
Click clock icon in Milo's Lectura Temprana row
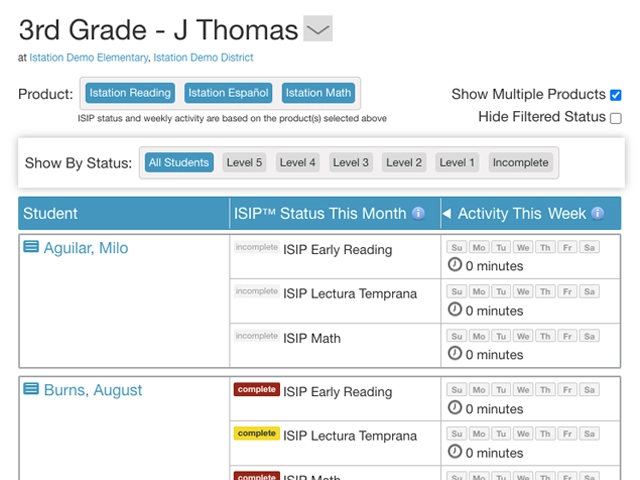point(455,309)
